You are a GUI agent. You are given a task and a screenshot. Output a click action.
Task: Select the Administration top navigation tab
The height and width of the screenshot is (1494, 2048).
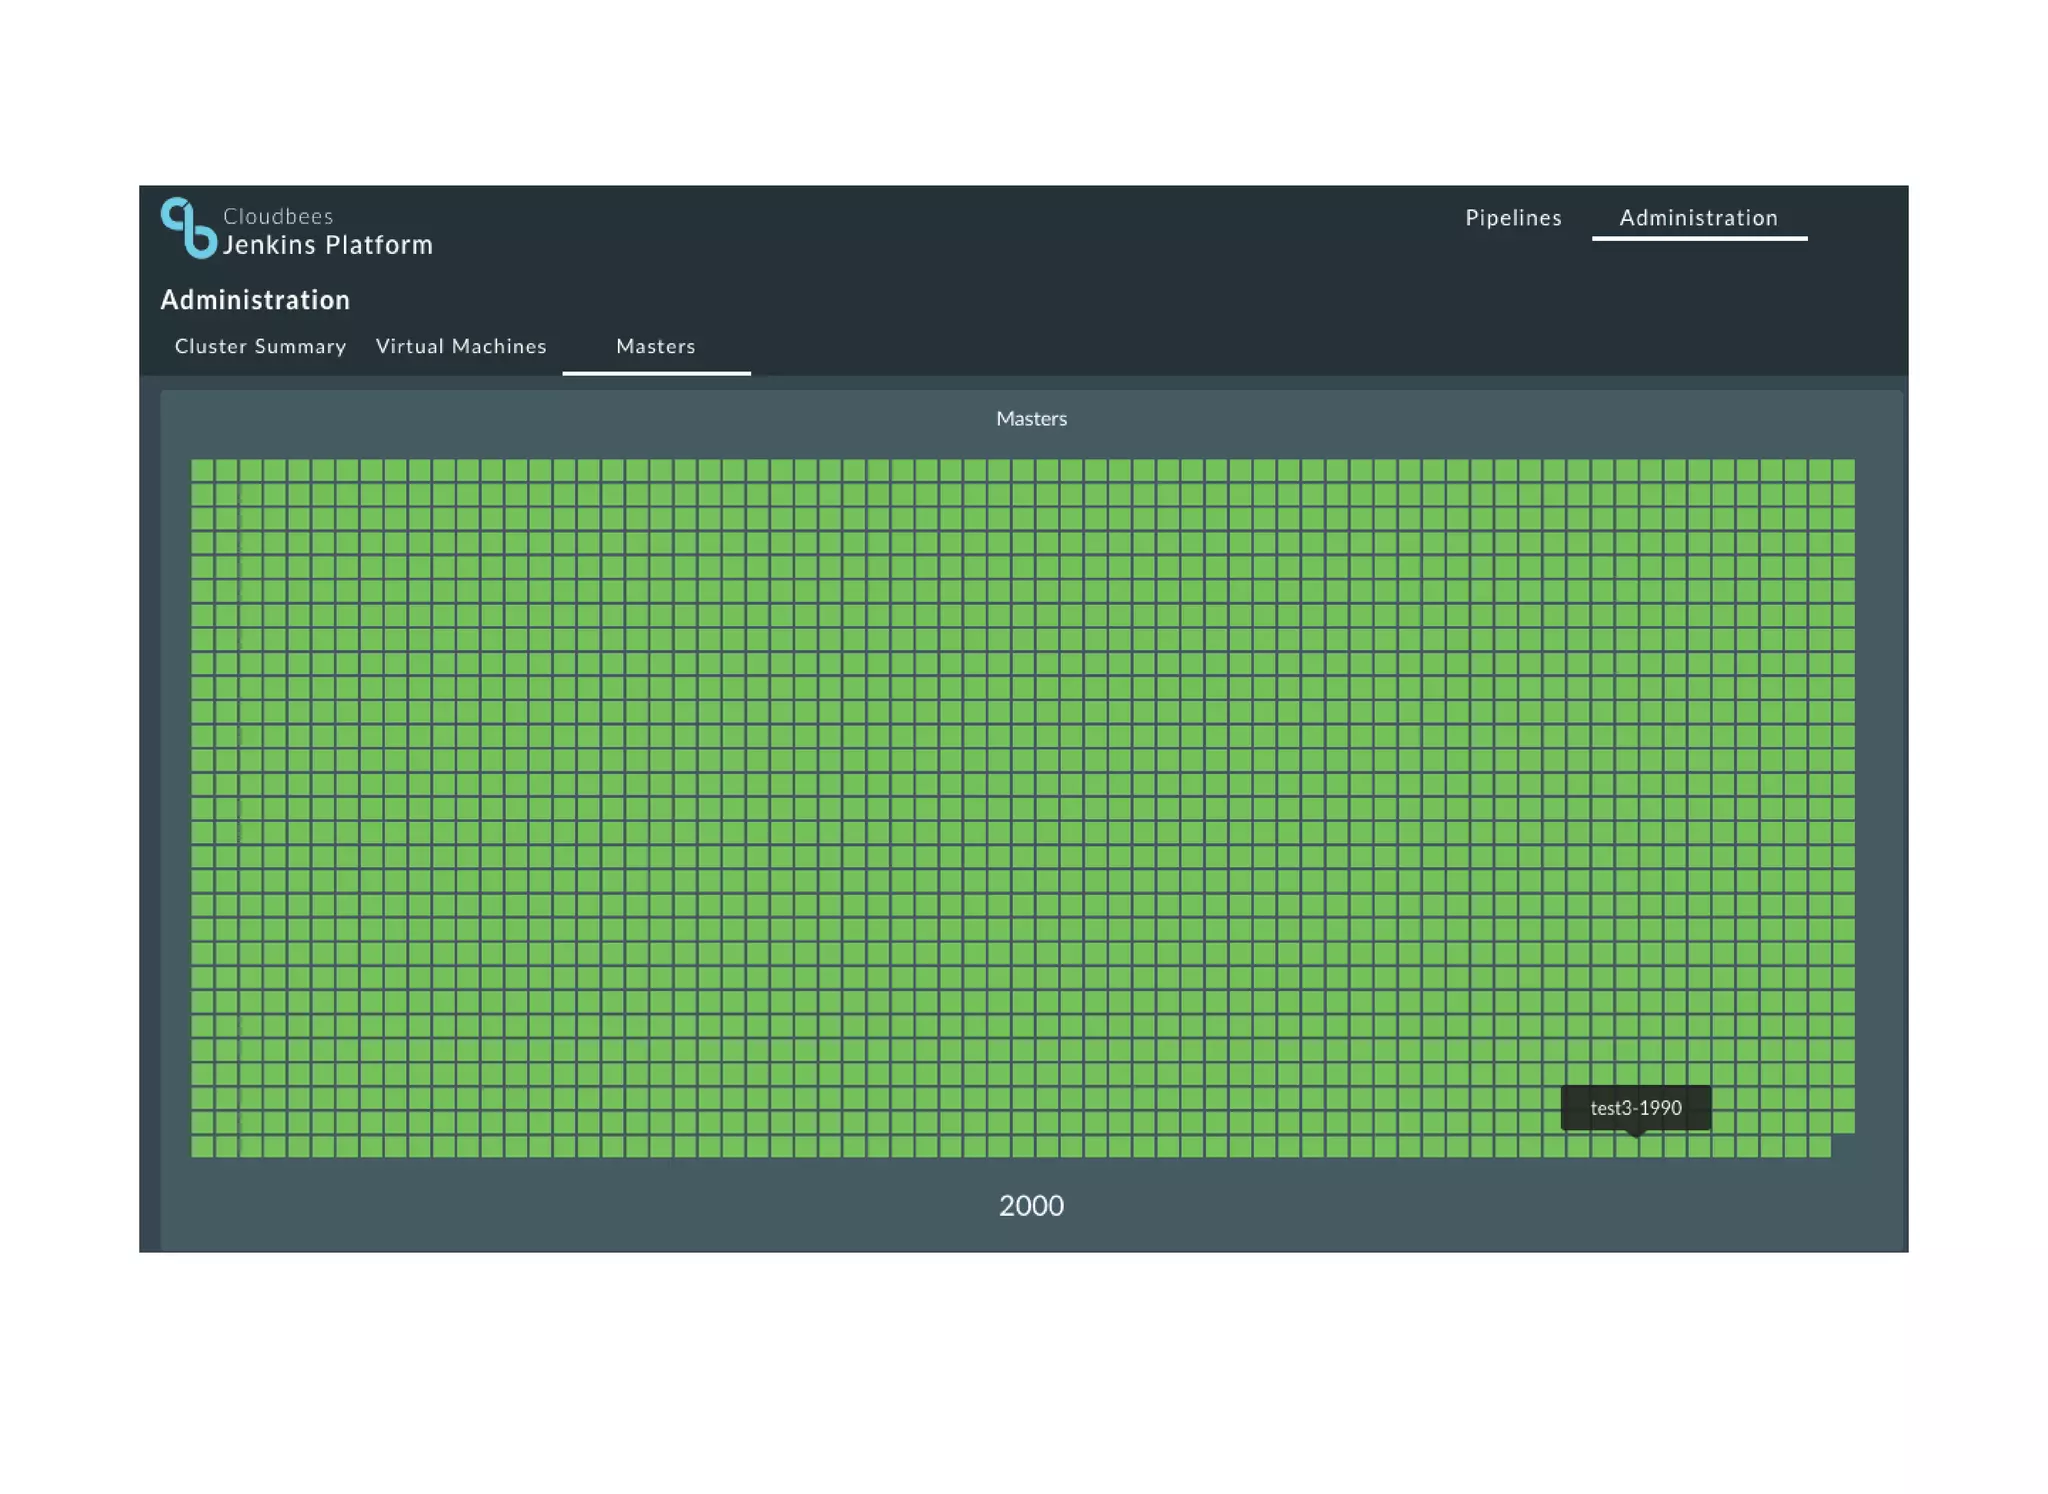click(1698, 218)
